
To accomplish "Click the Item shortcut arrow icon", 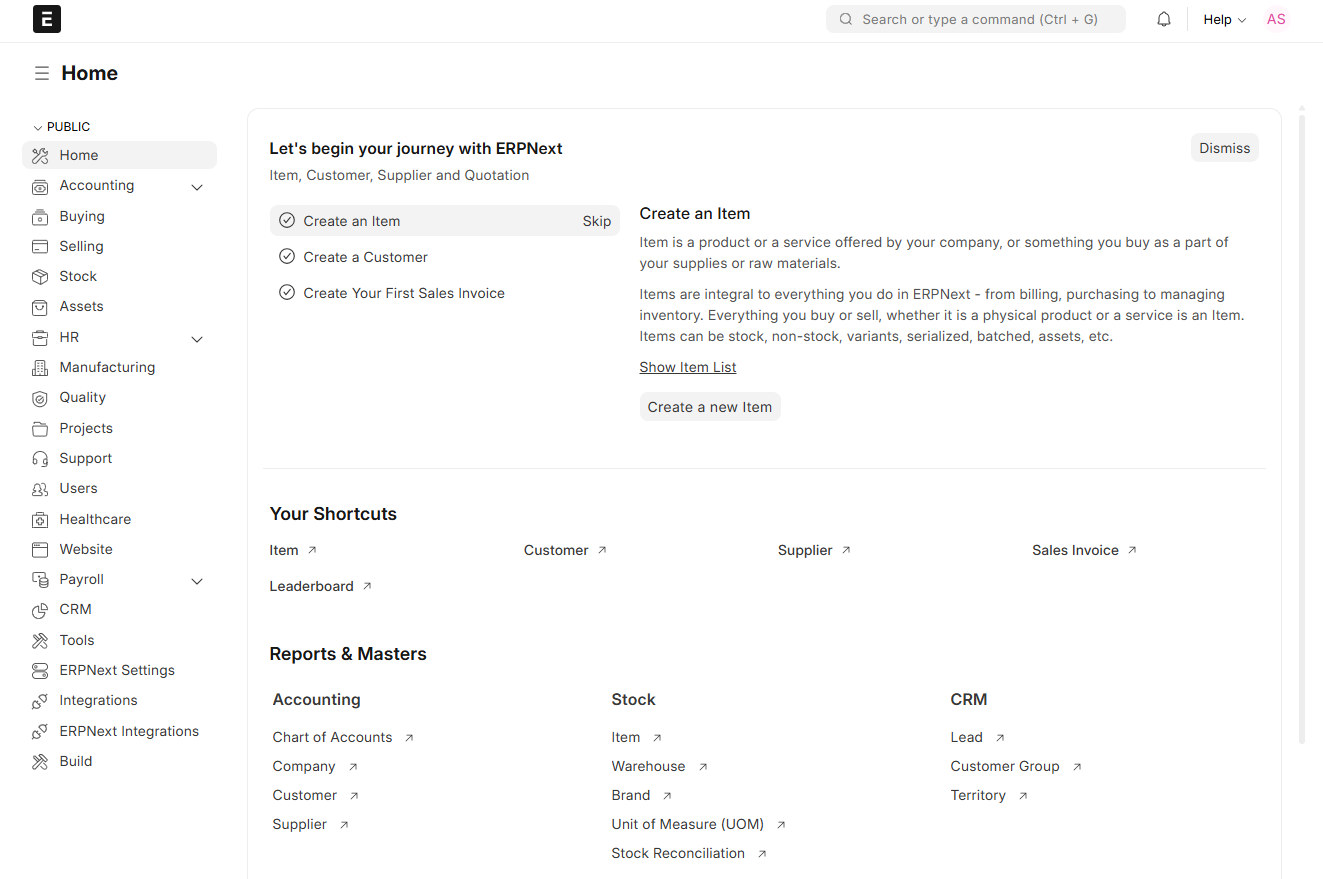I will pyautogui.click(x=312, y=550).
